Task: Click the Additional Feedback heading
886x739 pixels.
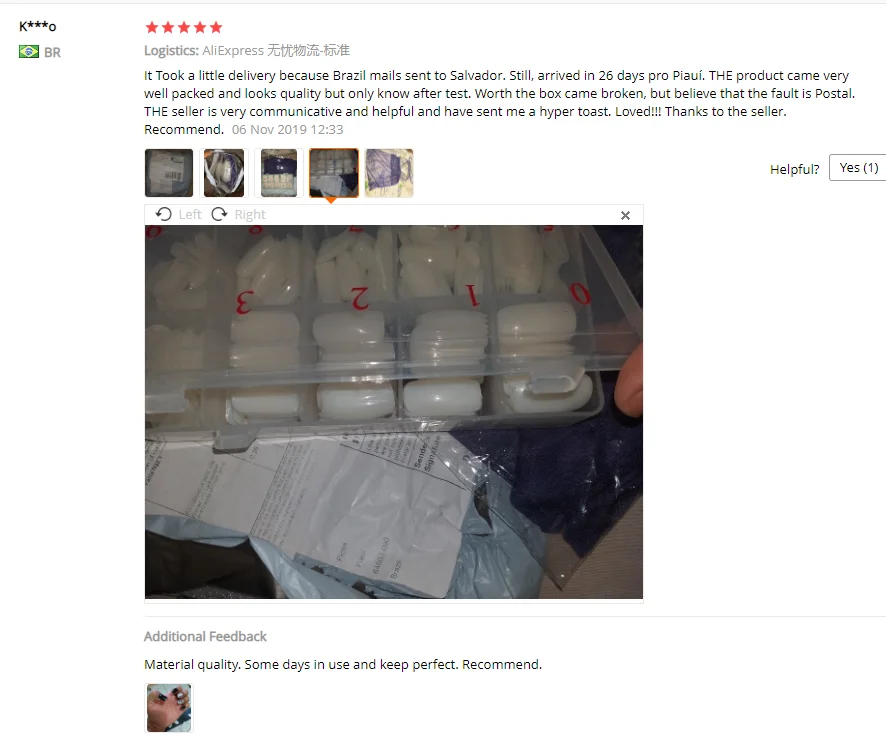Action: pos(205,637)
